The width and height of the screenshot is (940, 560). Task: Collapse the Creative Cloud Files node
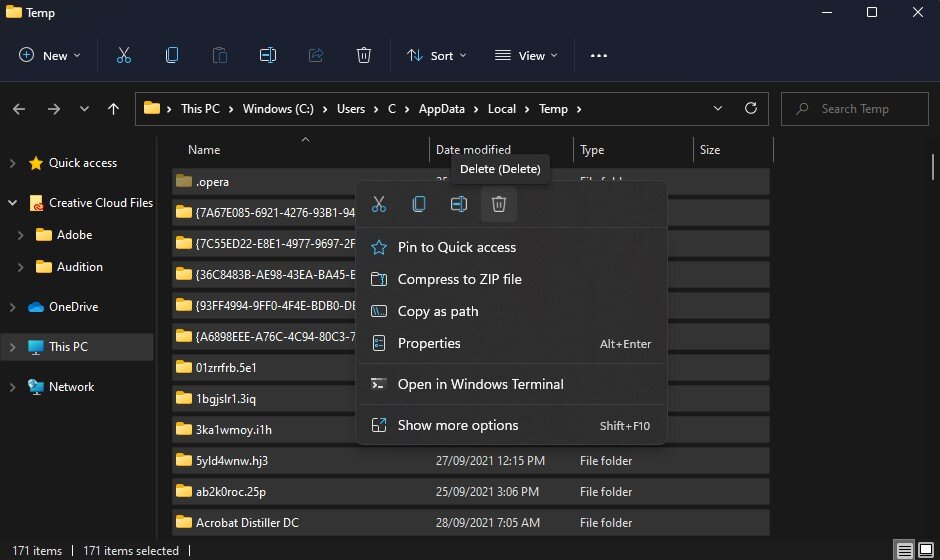pyautogui.click(x=13, y=203)
